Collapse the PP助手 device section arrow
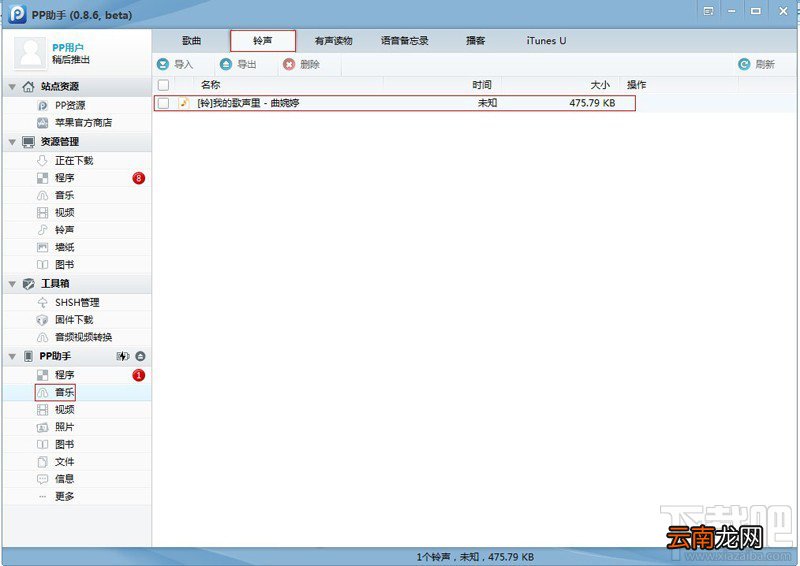Screen dimensions: 800x566 [x=12, y=356]
